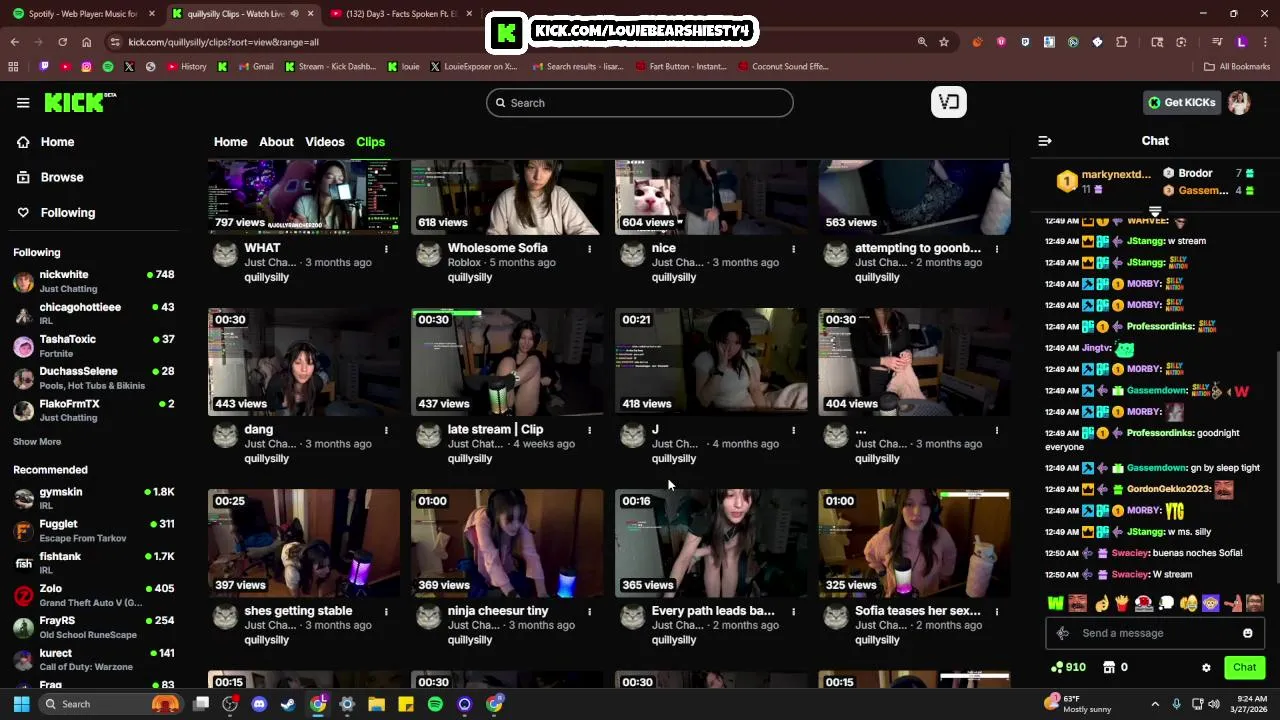Open chat settings gear icon
1280x720 pixels.
pyautogui.click(x=1206, y=668)
